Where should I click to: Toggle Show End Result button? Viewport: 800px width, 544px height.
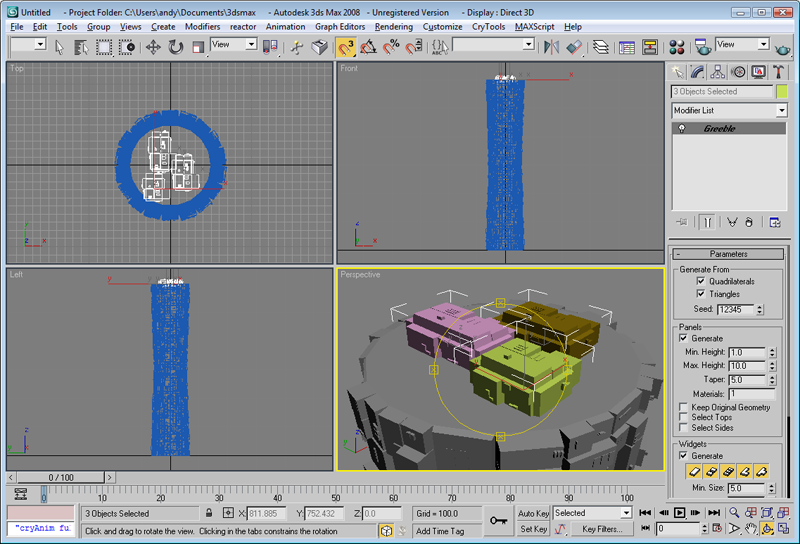(707, 222)
